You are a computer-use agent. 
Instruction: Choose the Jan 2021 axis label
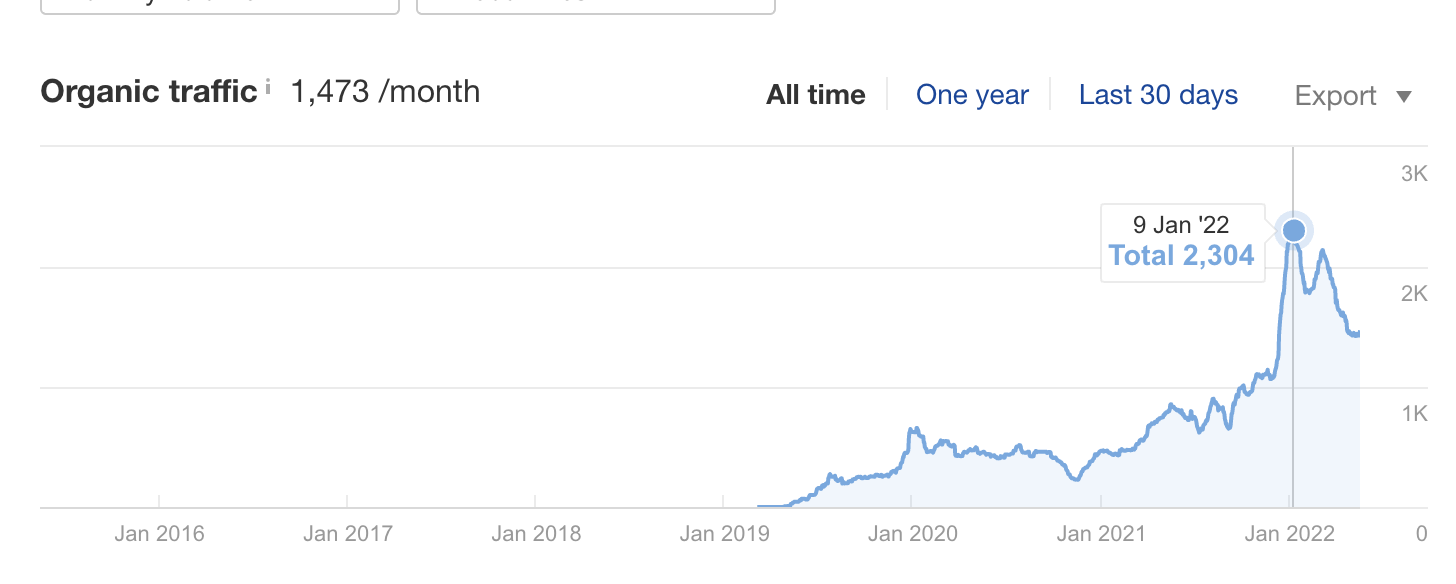point(1100,534)
